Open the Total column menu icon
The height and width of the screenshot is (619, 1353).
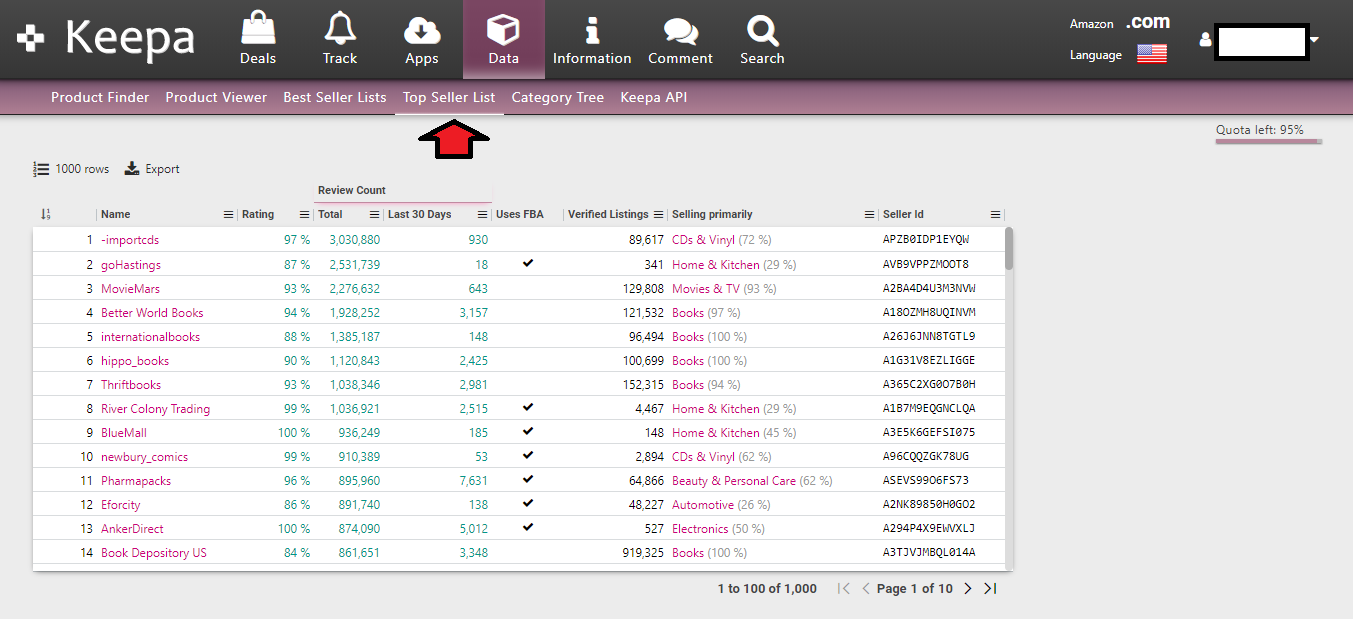coord(375,215)
